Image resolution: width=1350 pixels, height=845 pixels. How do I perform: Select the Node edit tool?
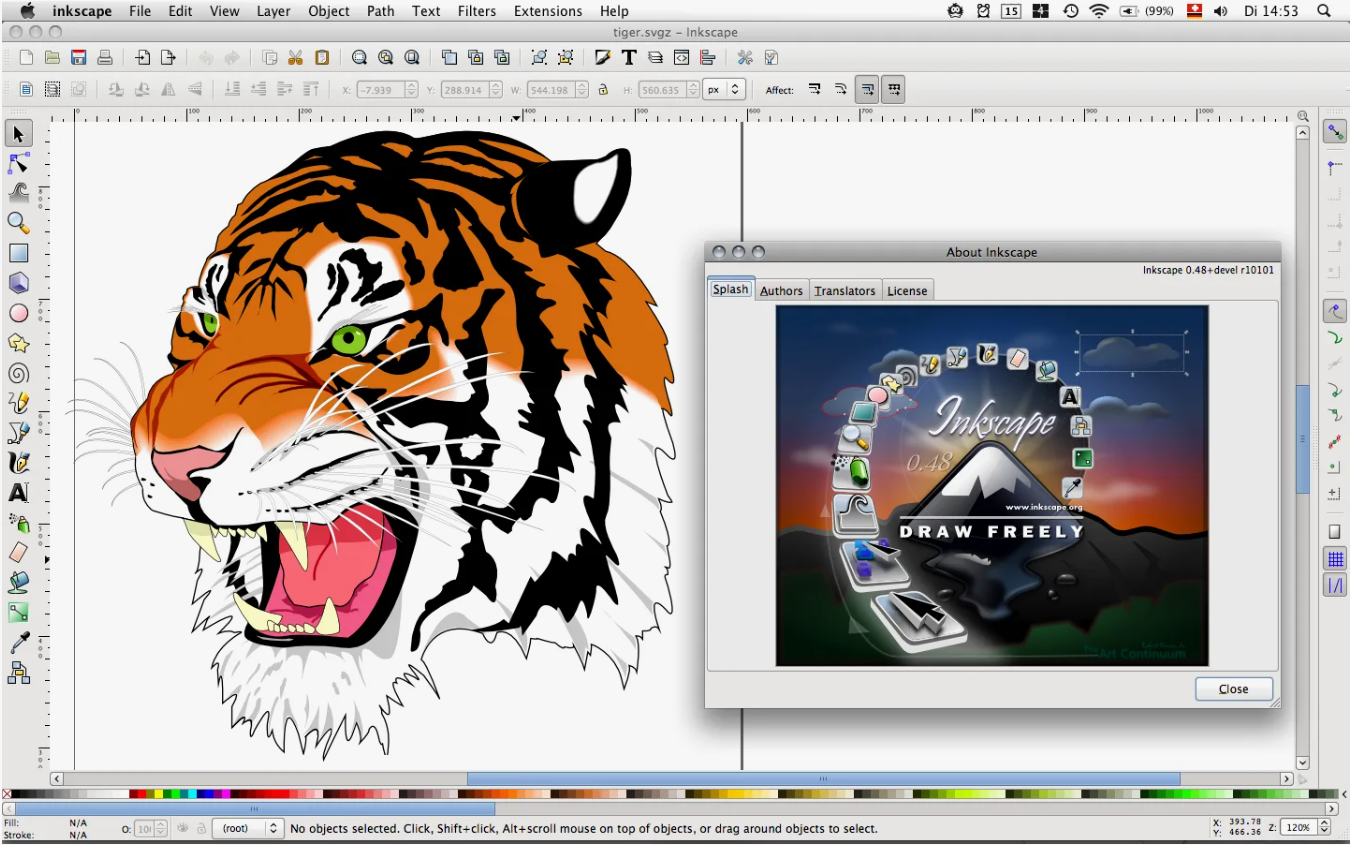(x=18, y=163)
